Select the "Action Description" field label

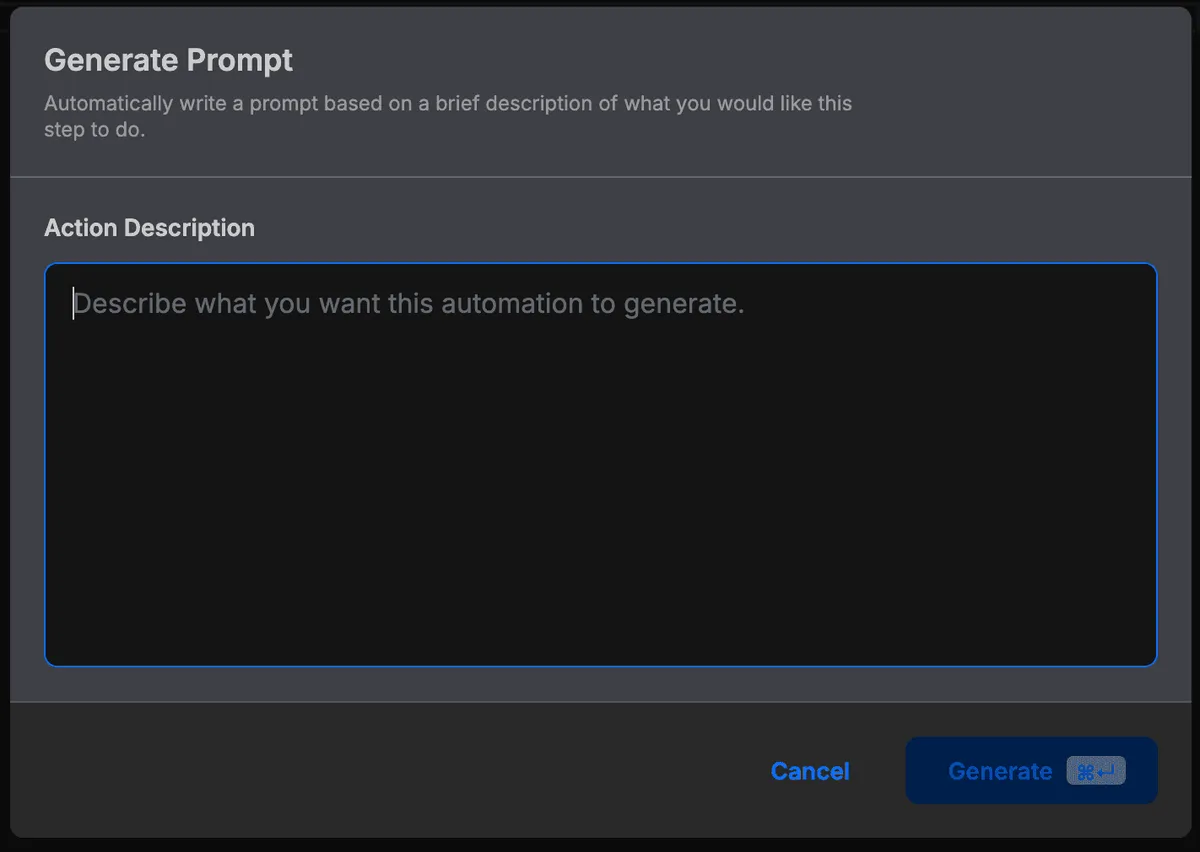[149, 228]
